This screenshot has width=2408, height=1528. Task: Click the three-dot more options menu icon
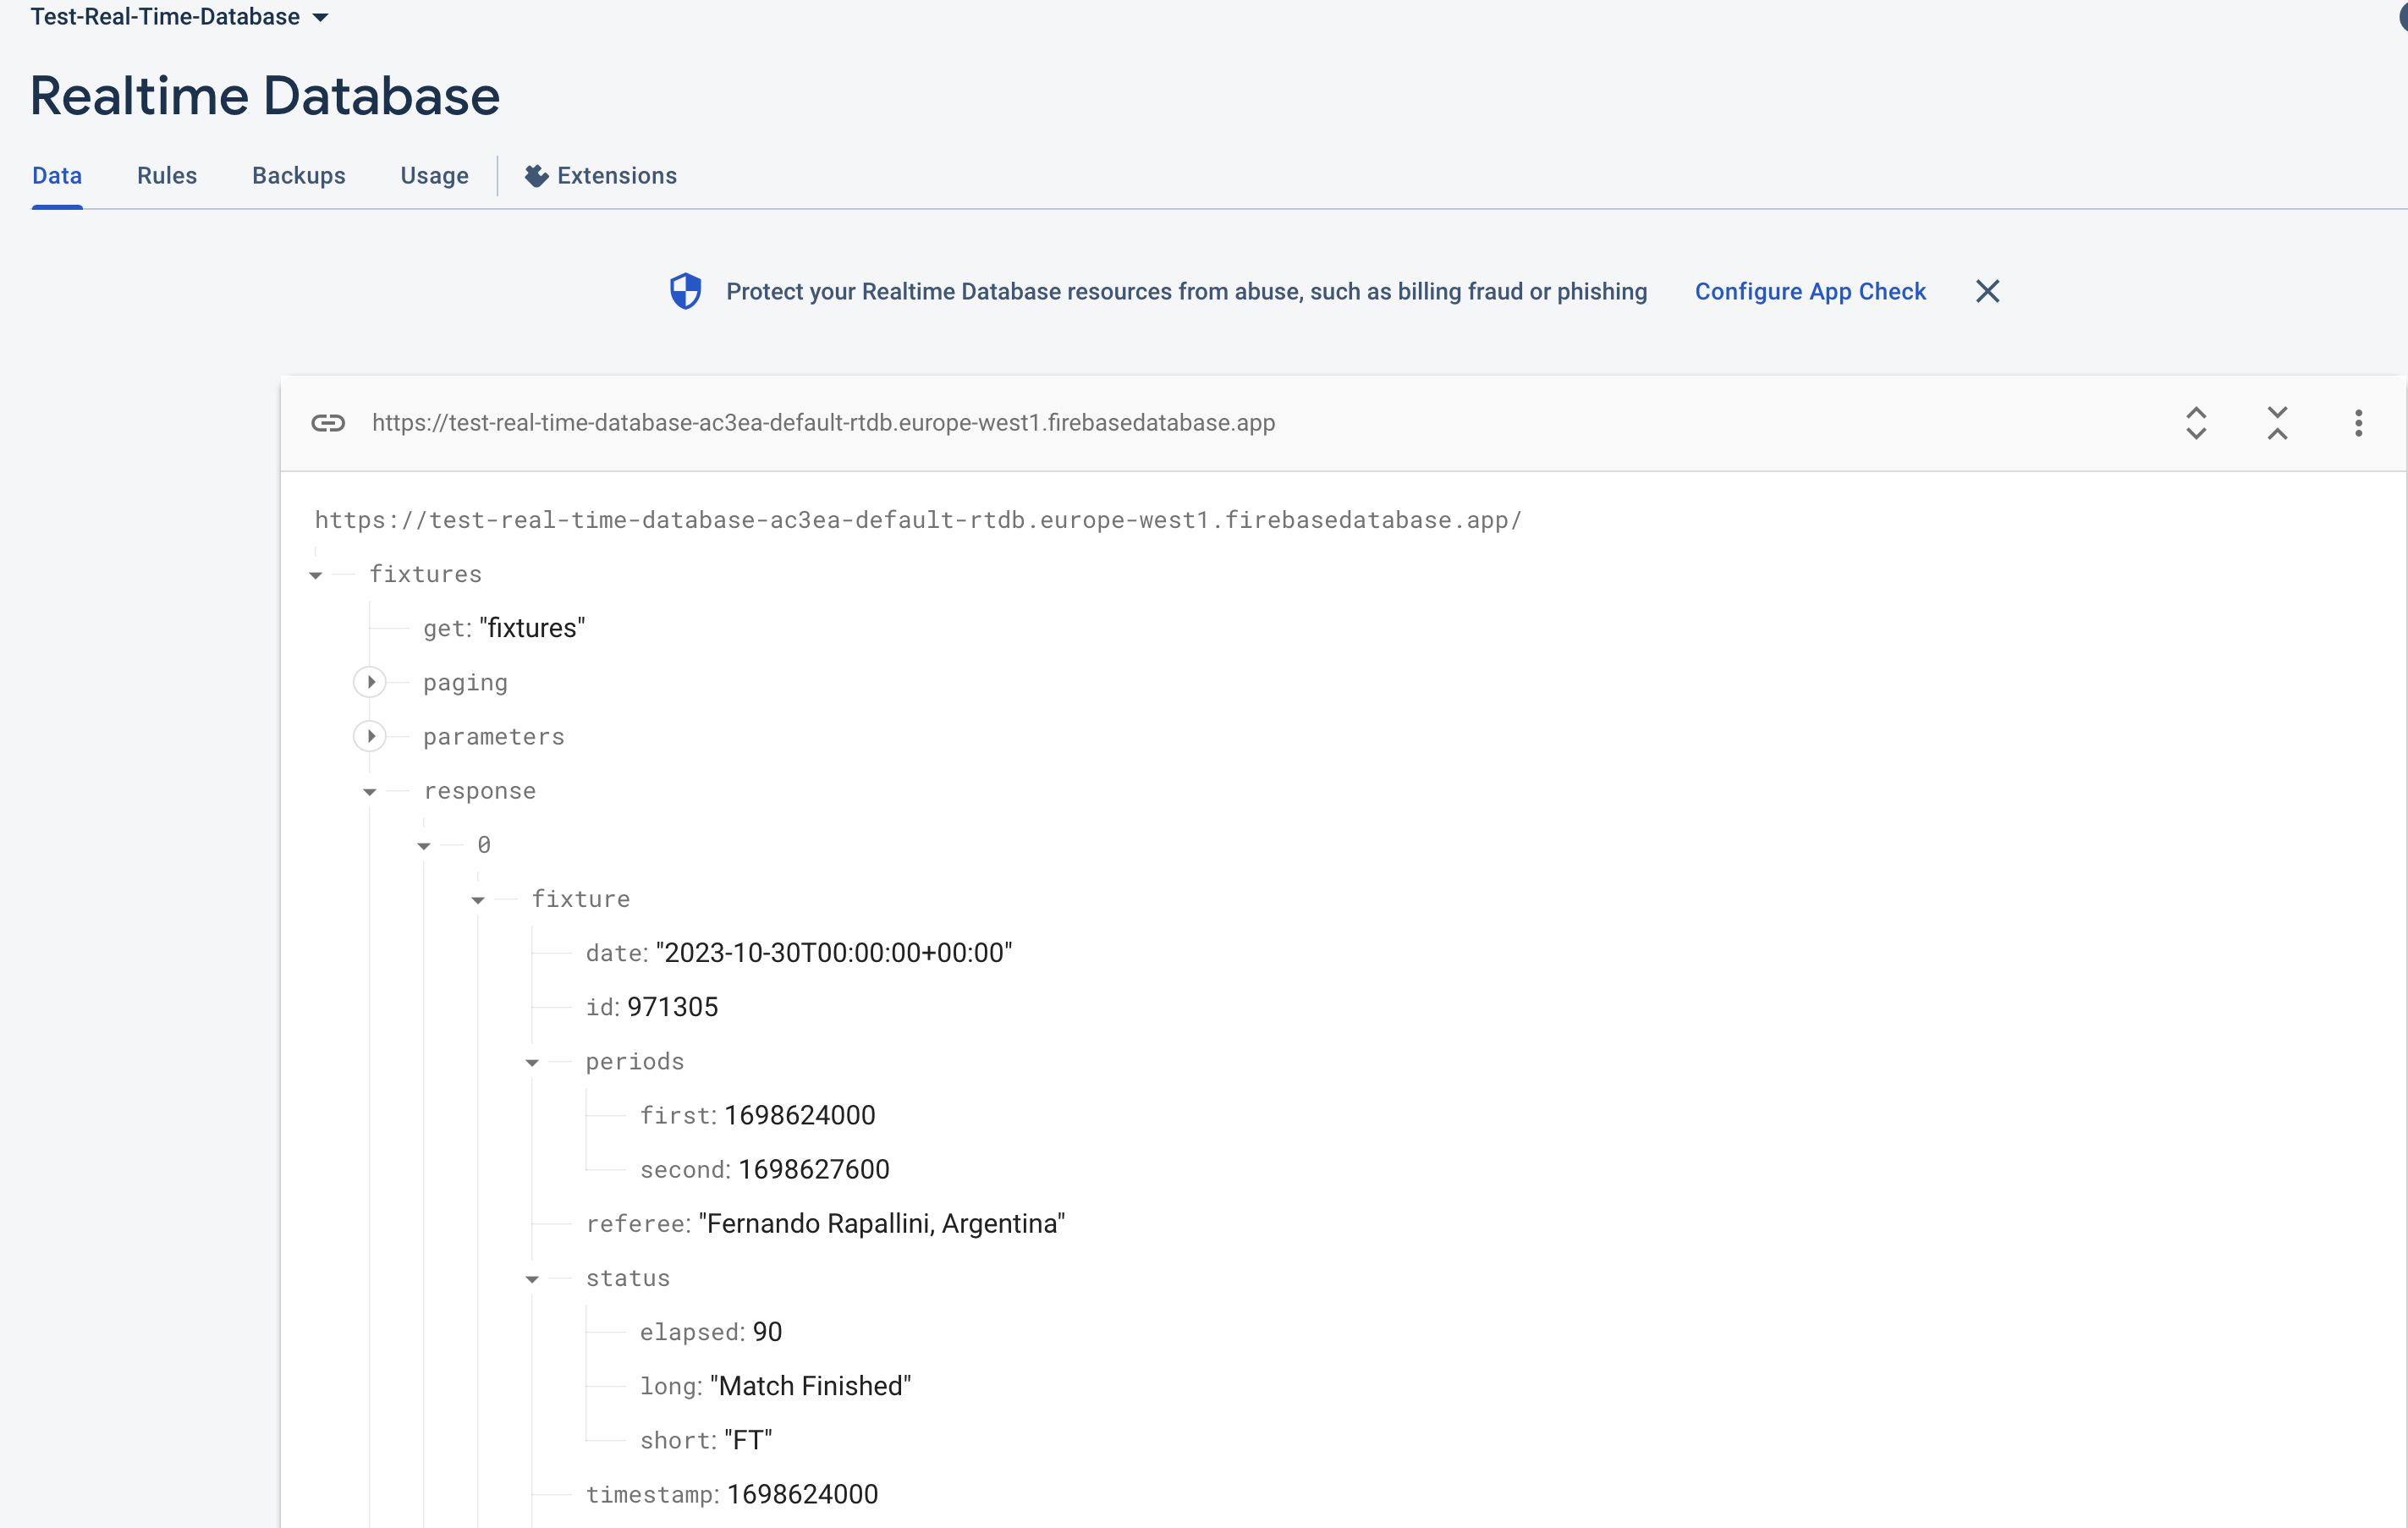click(2359, 423)
